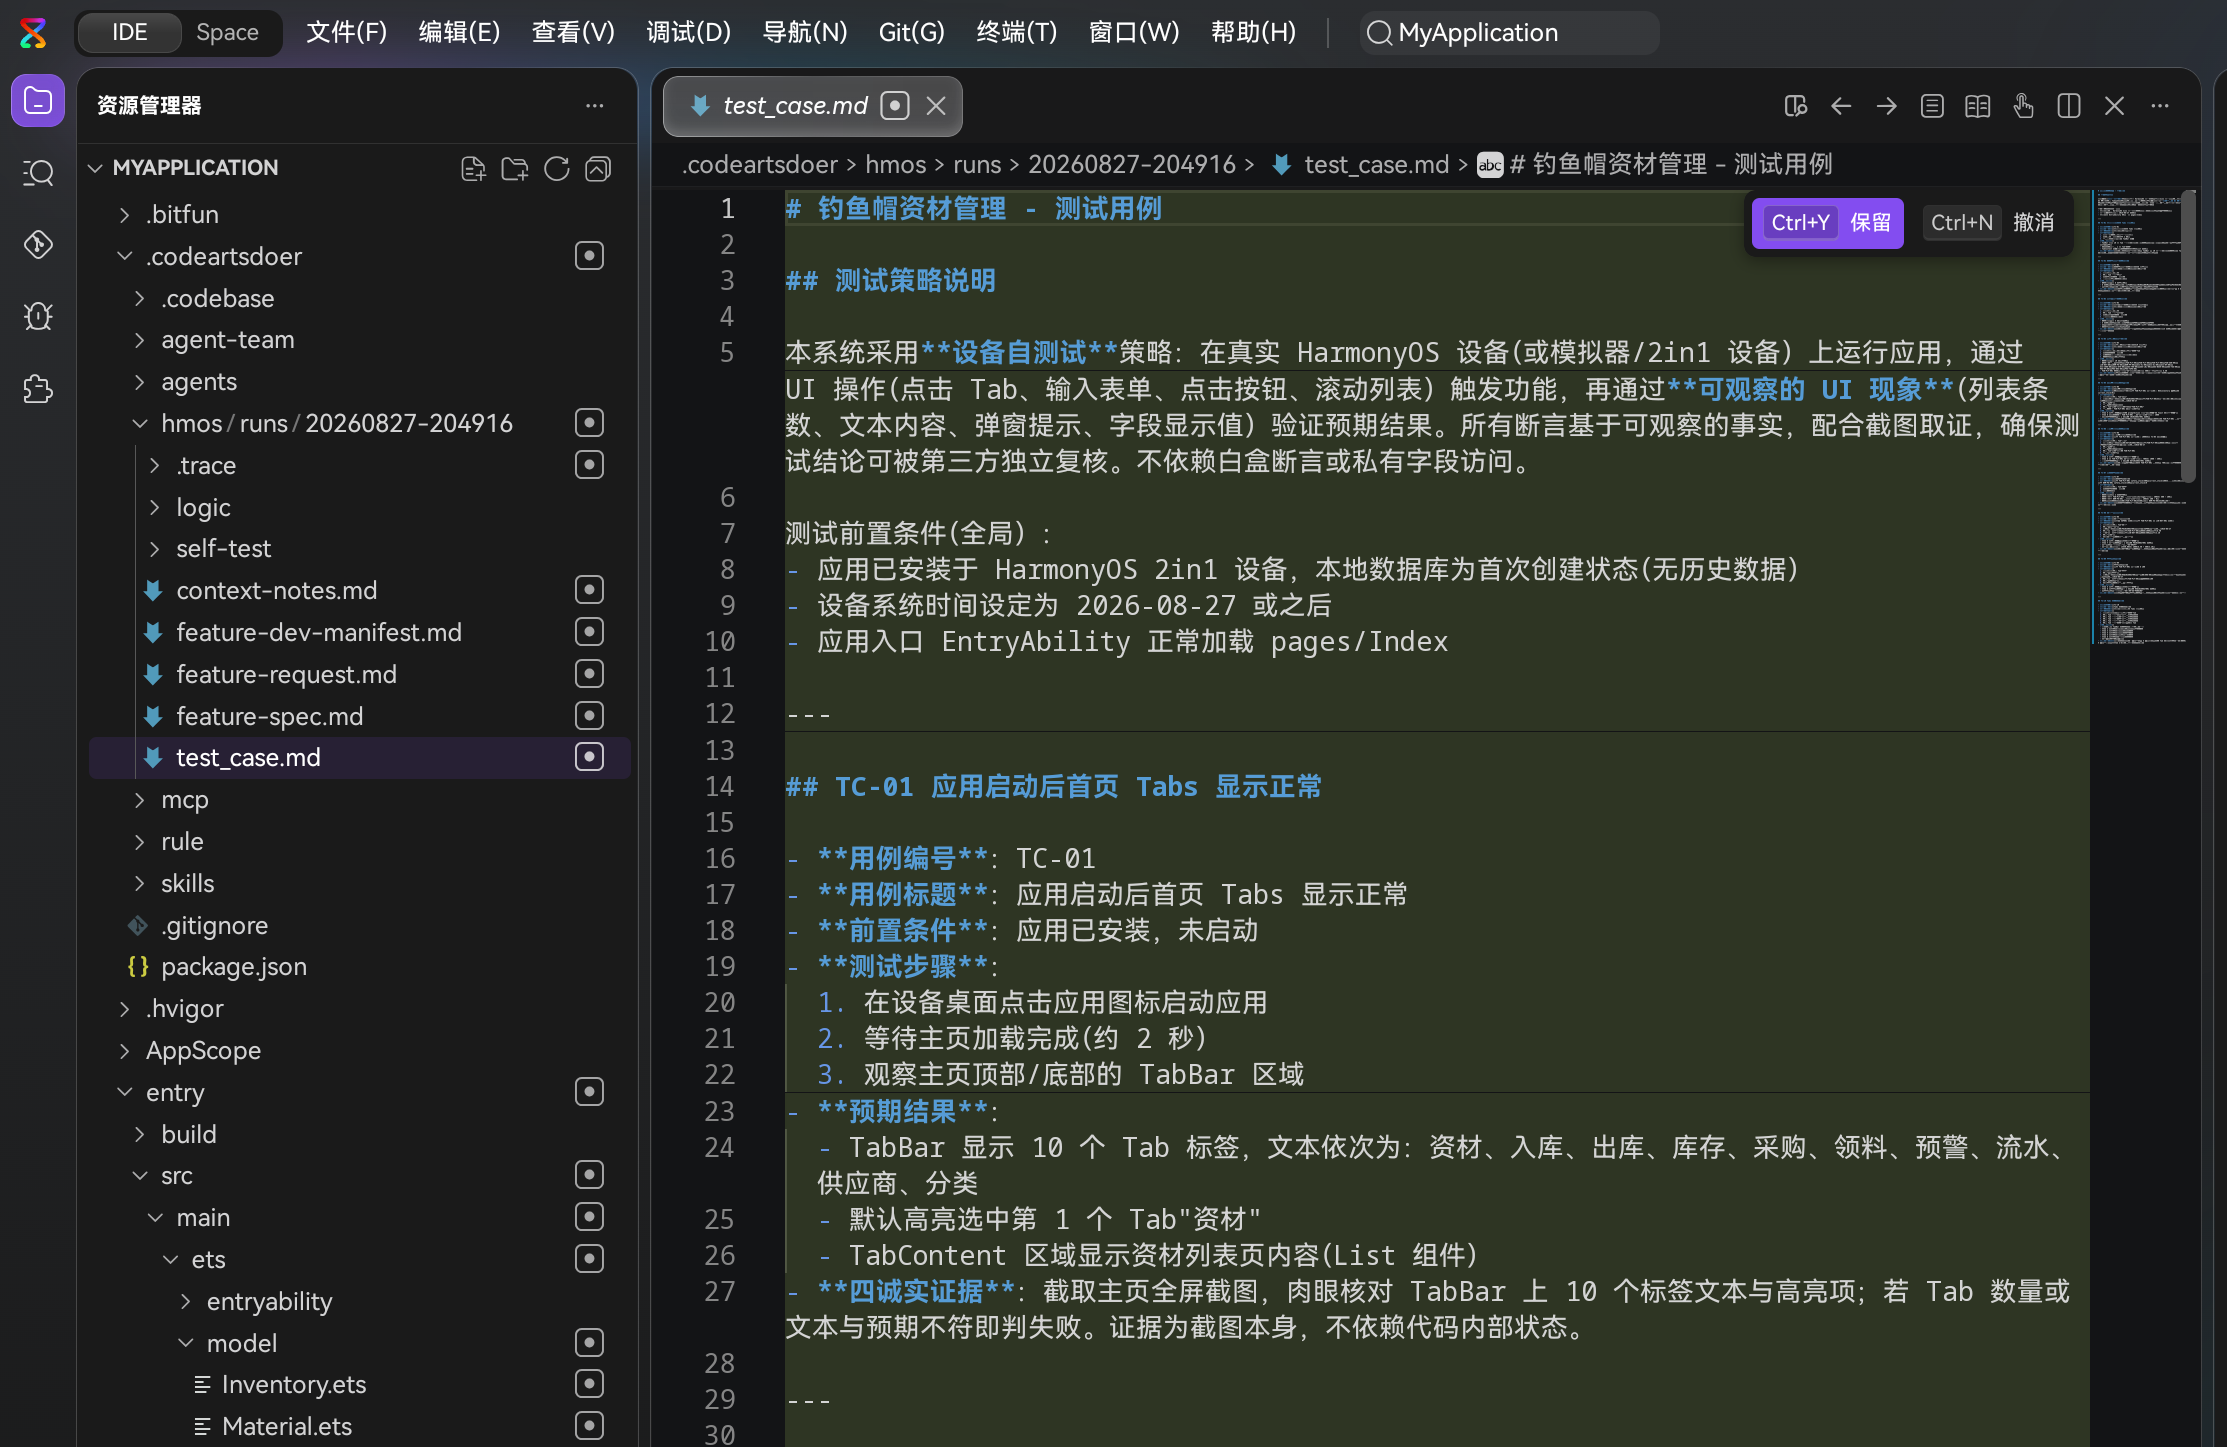Click status badge beside feature-spec.md

click(x=589, y=716)
